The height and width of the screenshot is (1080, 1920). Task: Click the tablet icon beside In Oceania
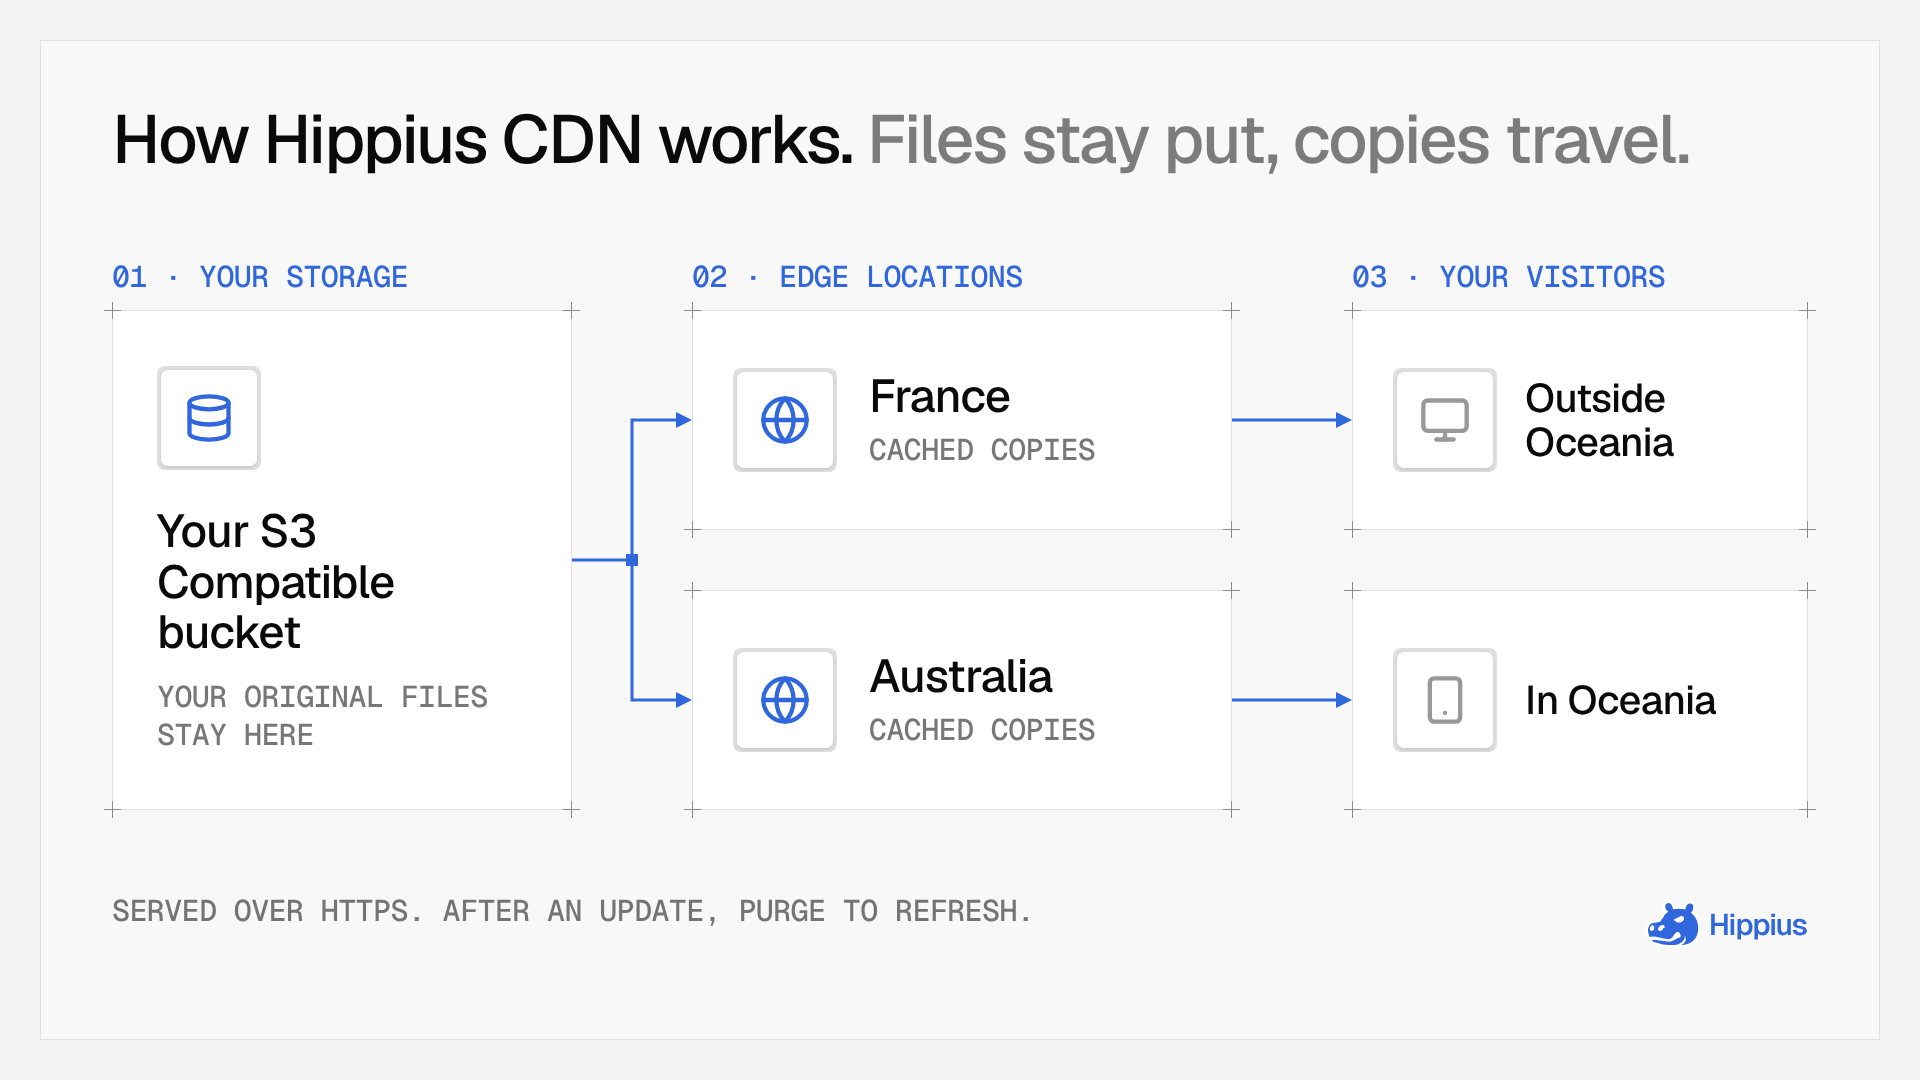coord(1445,700)
